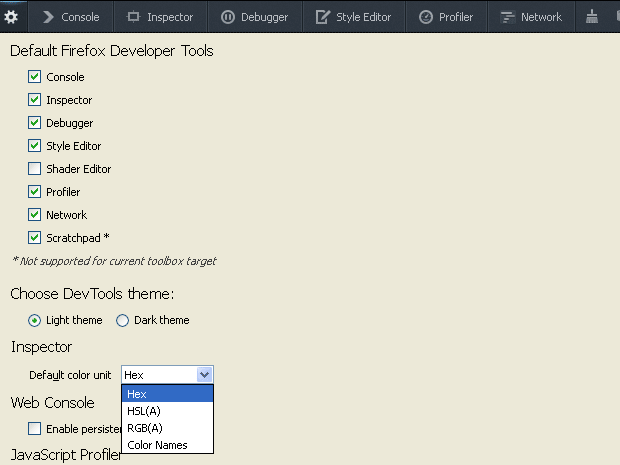
Task: Open the Network tab
Action: pos(531,17)
